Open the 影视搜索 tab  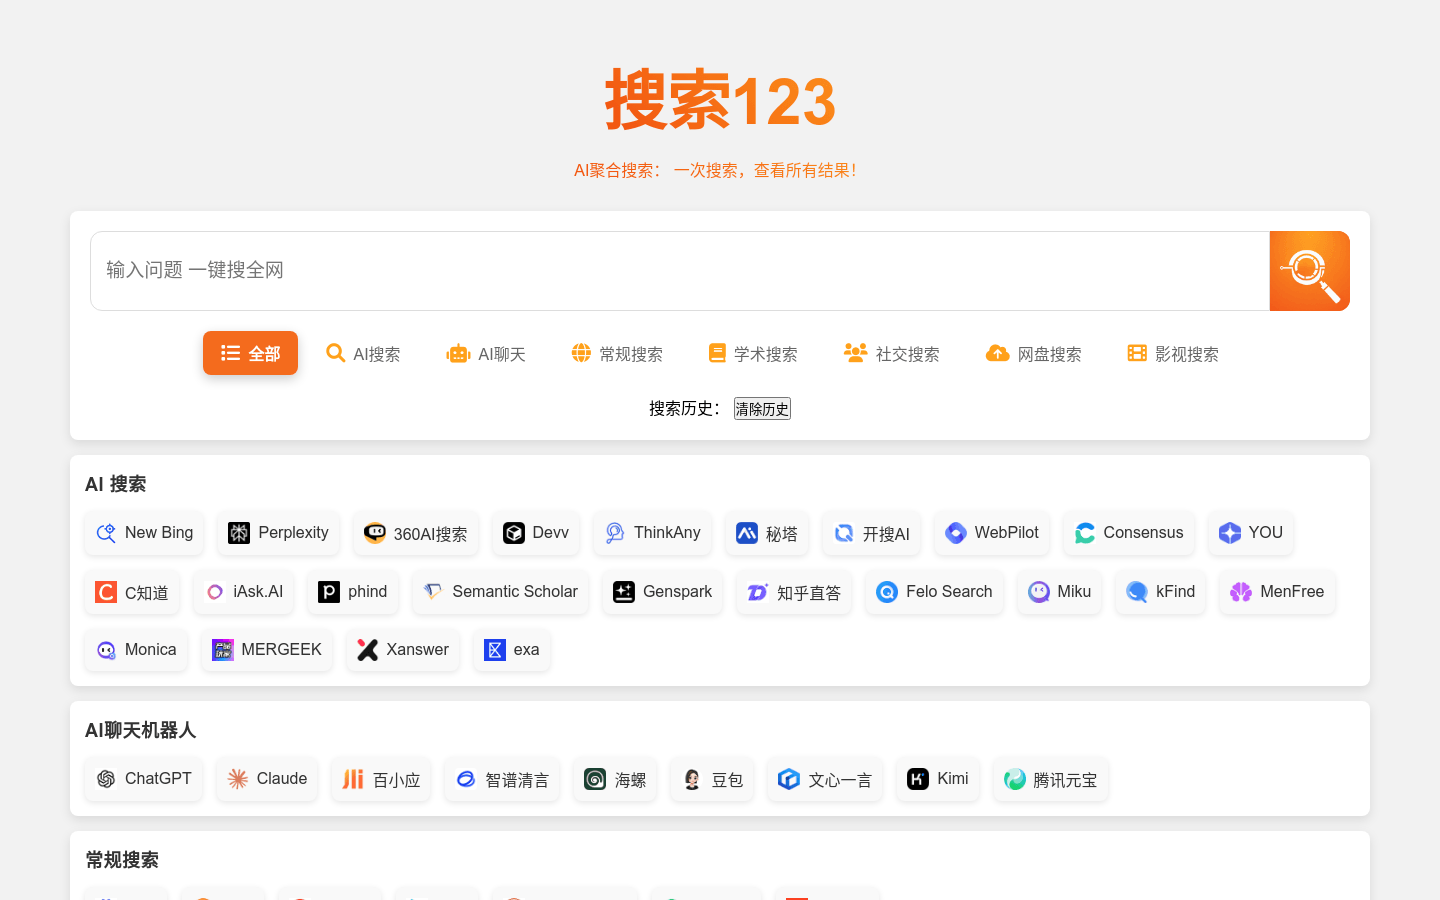click(x=1173, y=353)
